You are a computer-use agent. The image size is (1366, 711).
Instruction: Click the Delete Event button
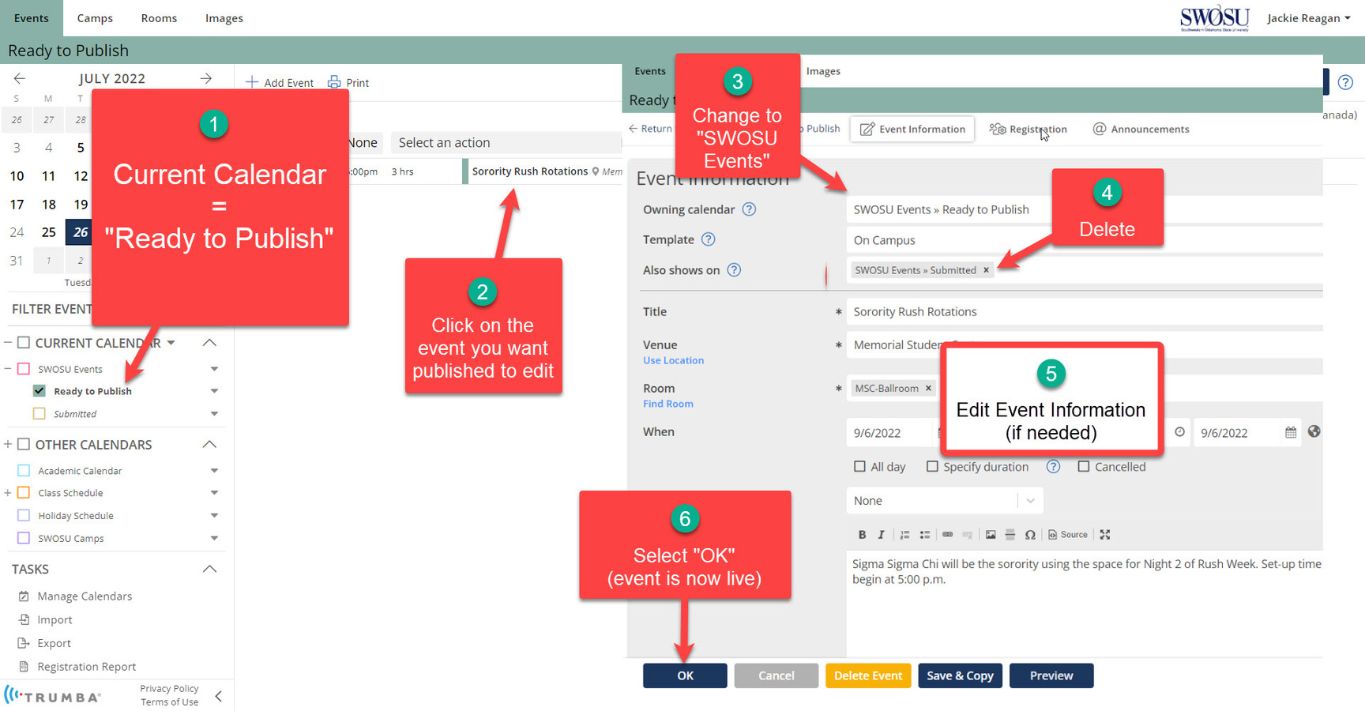pyautogui.click(x=868, y=676)
